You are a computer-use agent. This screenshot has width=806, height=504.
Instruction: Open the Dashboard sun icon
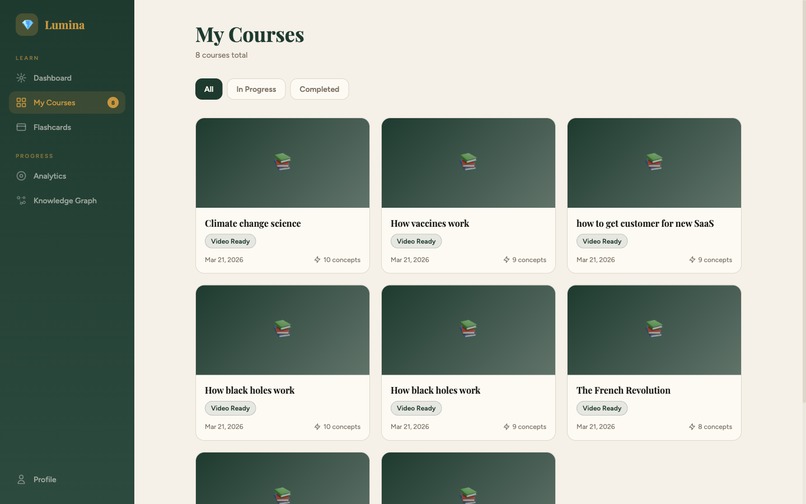pyautogui.click(x=21, y=78)
